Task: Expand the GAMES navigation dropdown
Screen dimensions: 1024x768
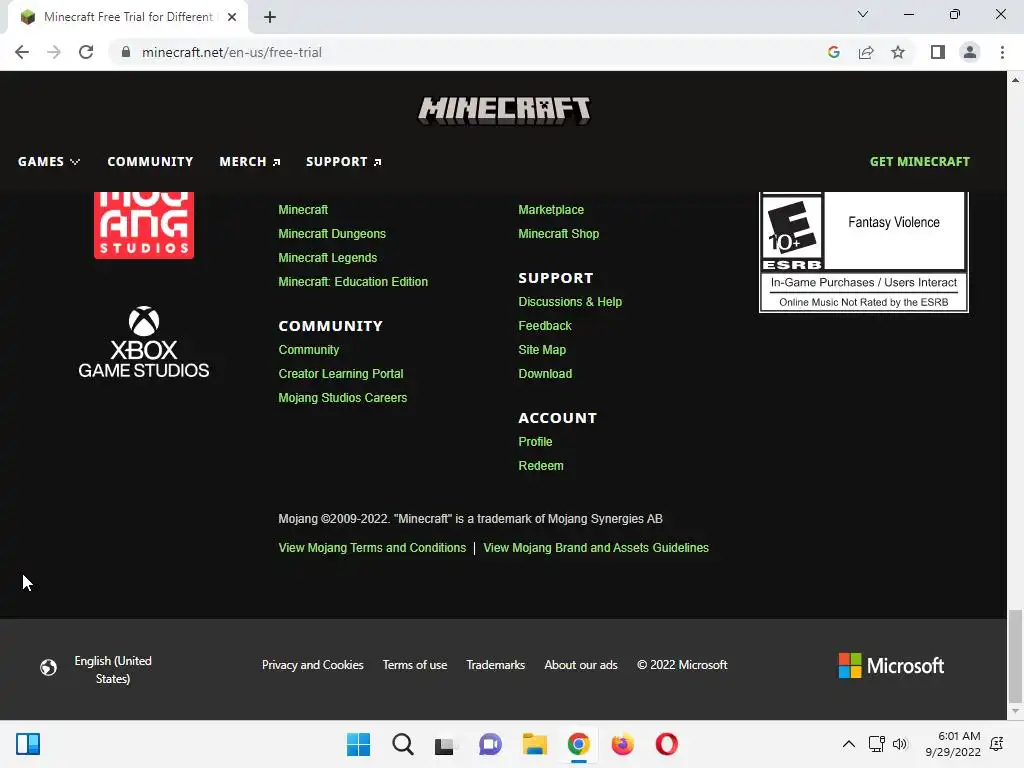Action: tap(49, 161)
